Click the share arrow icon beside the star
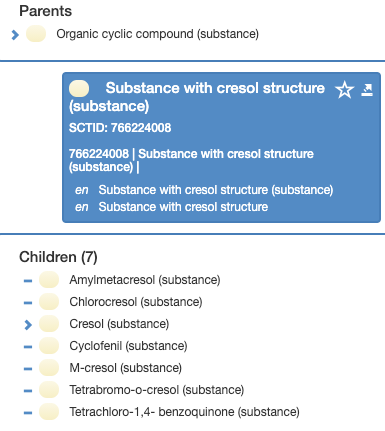The image size is (385, 431). coord(367,90)
